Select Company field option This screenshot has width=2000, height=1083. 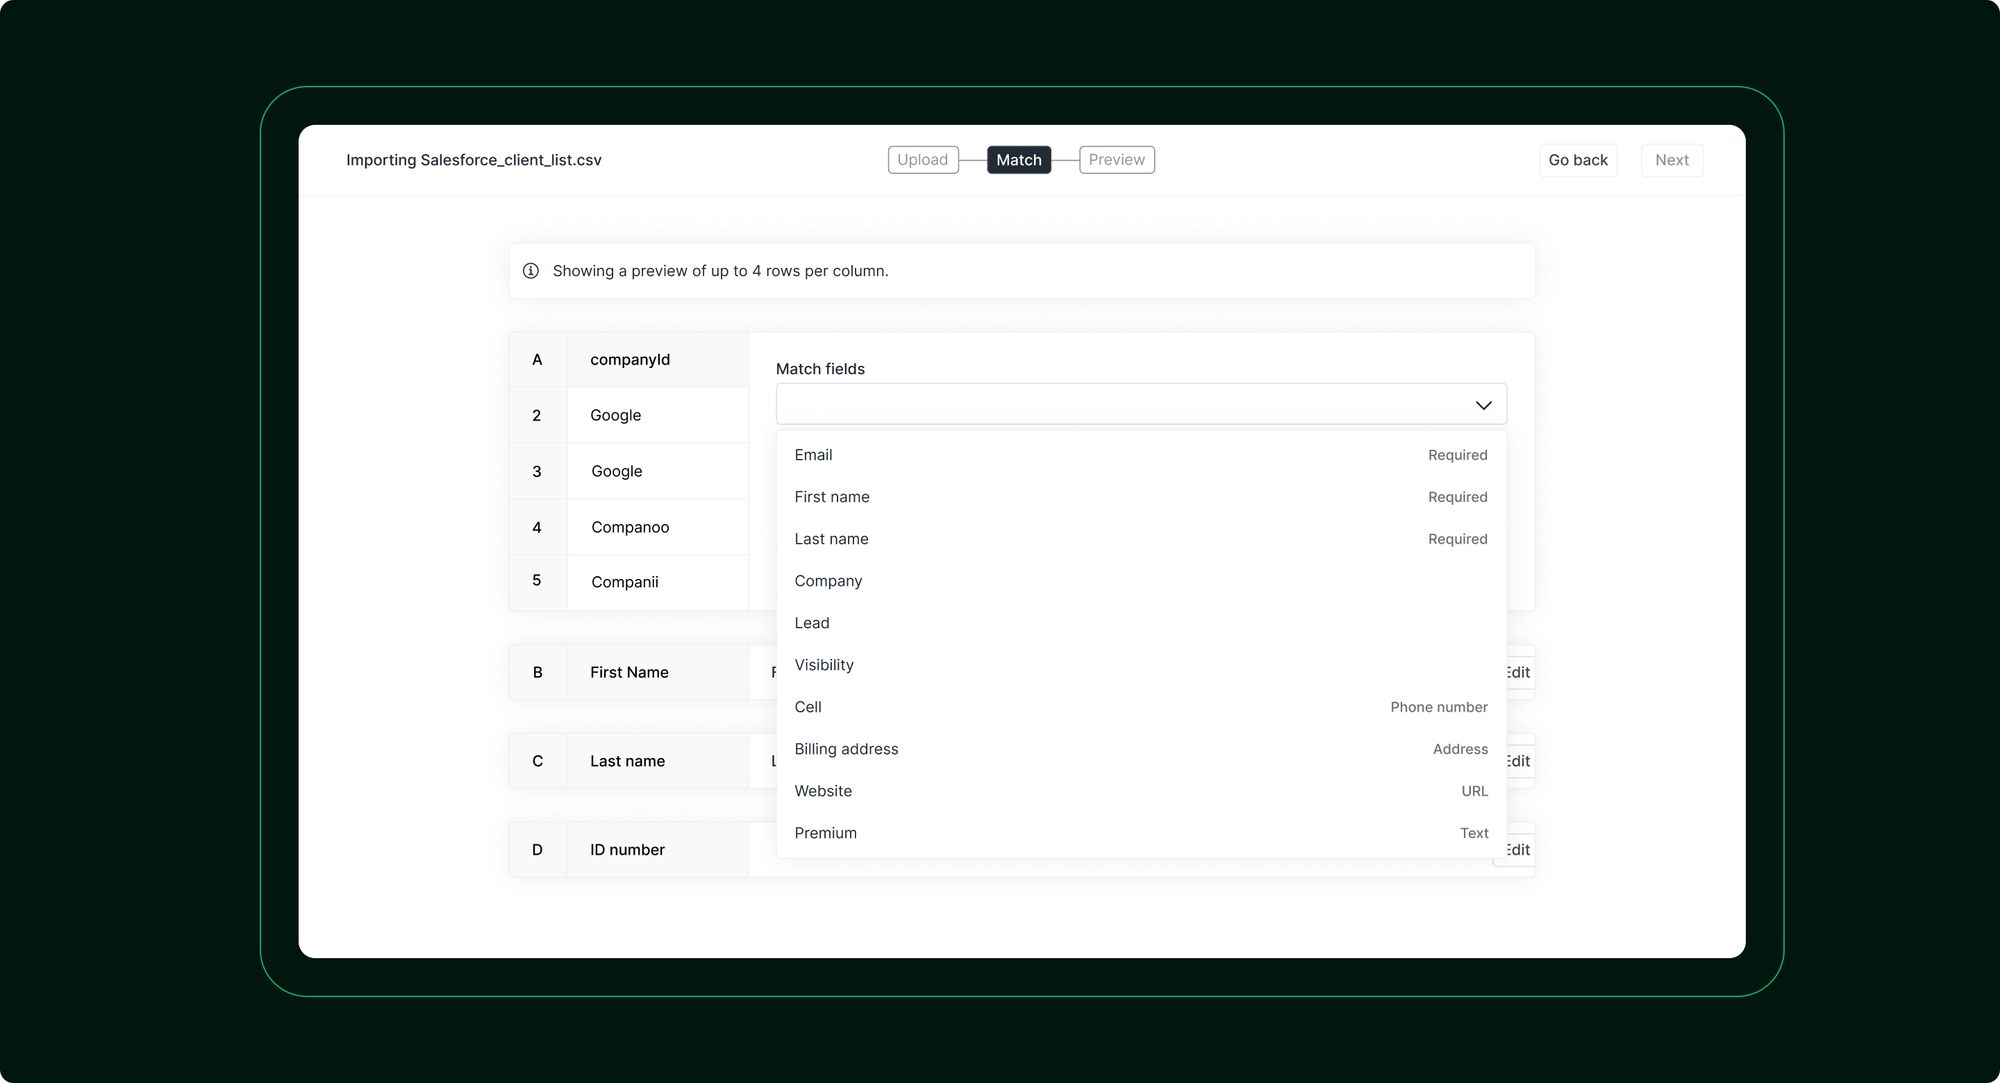click(828, 581)
